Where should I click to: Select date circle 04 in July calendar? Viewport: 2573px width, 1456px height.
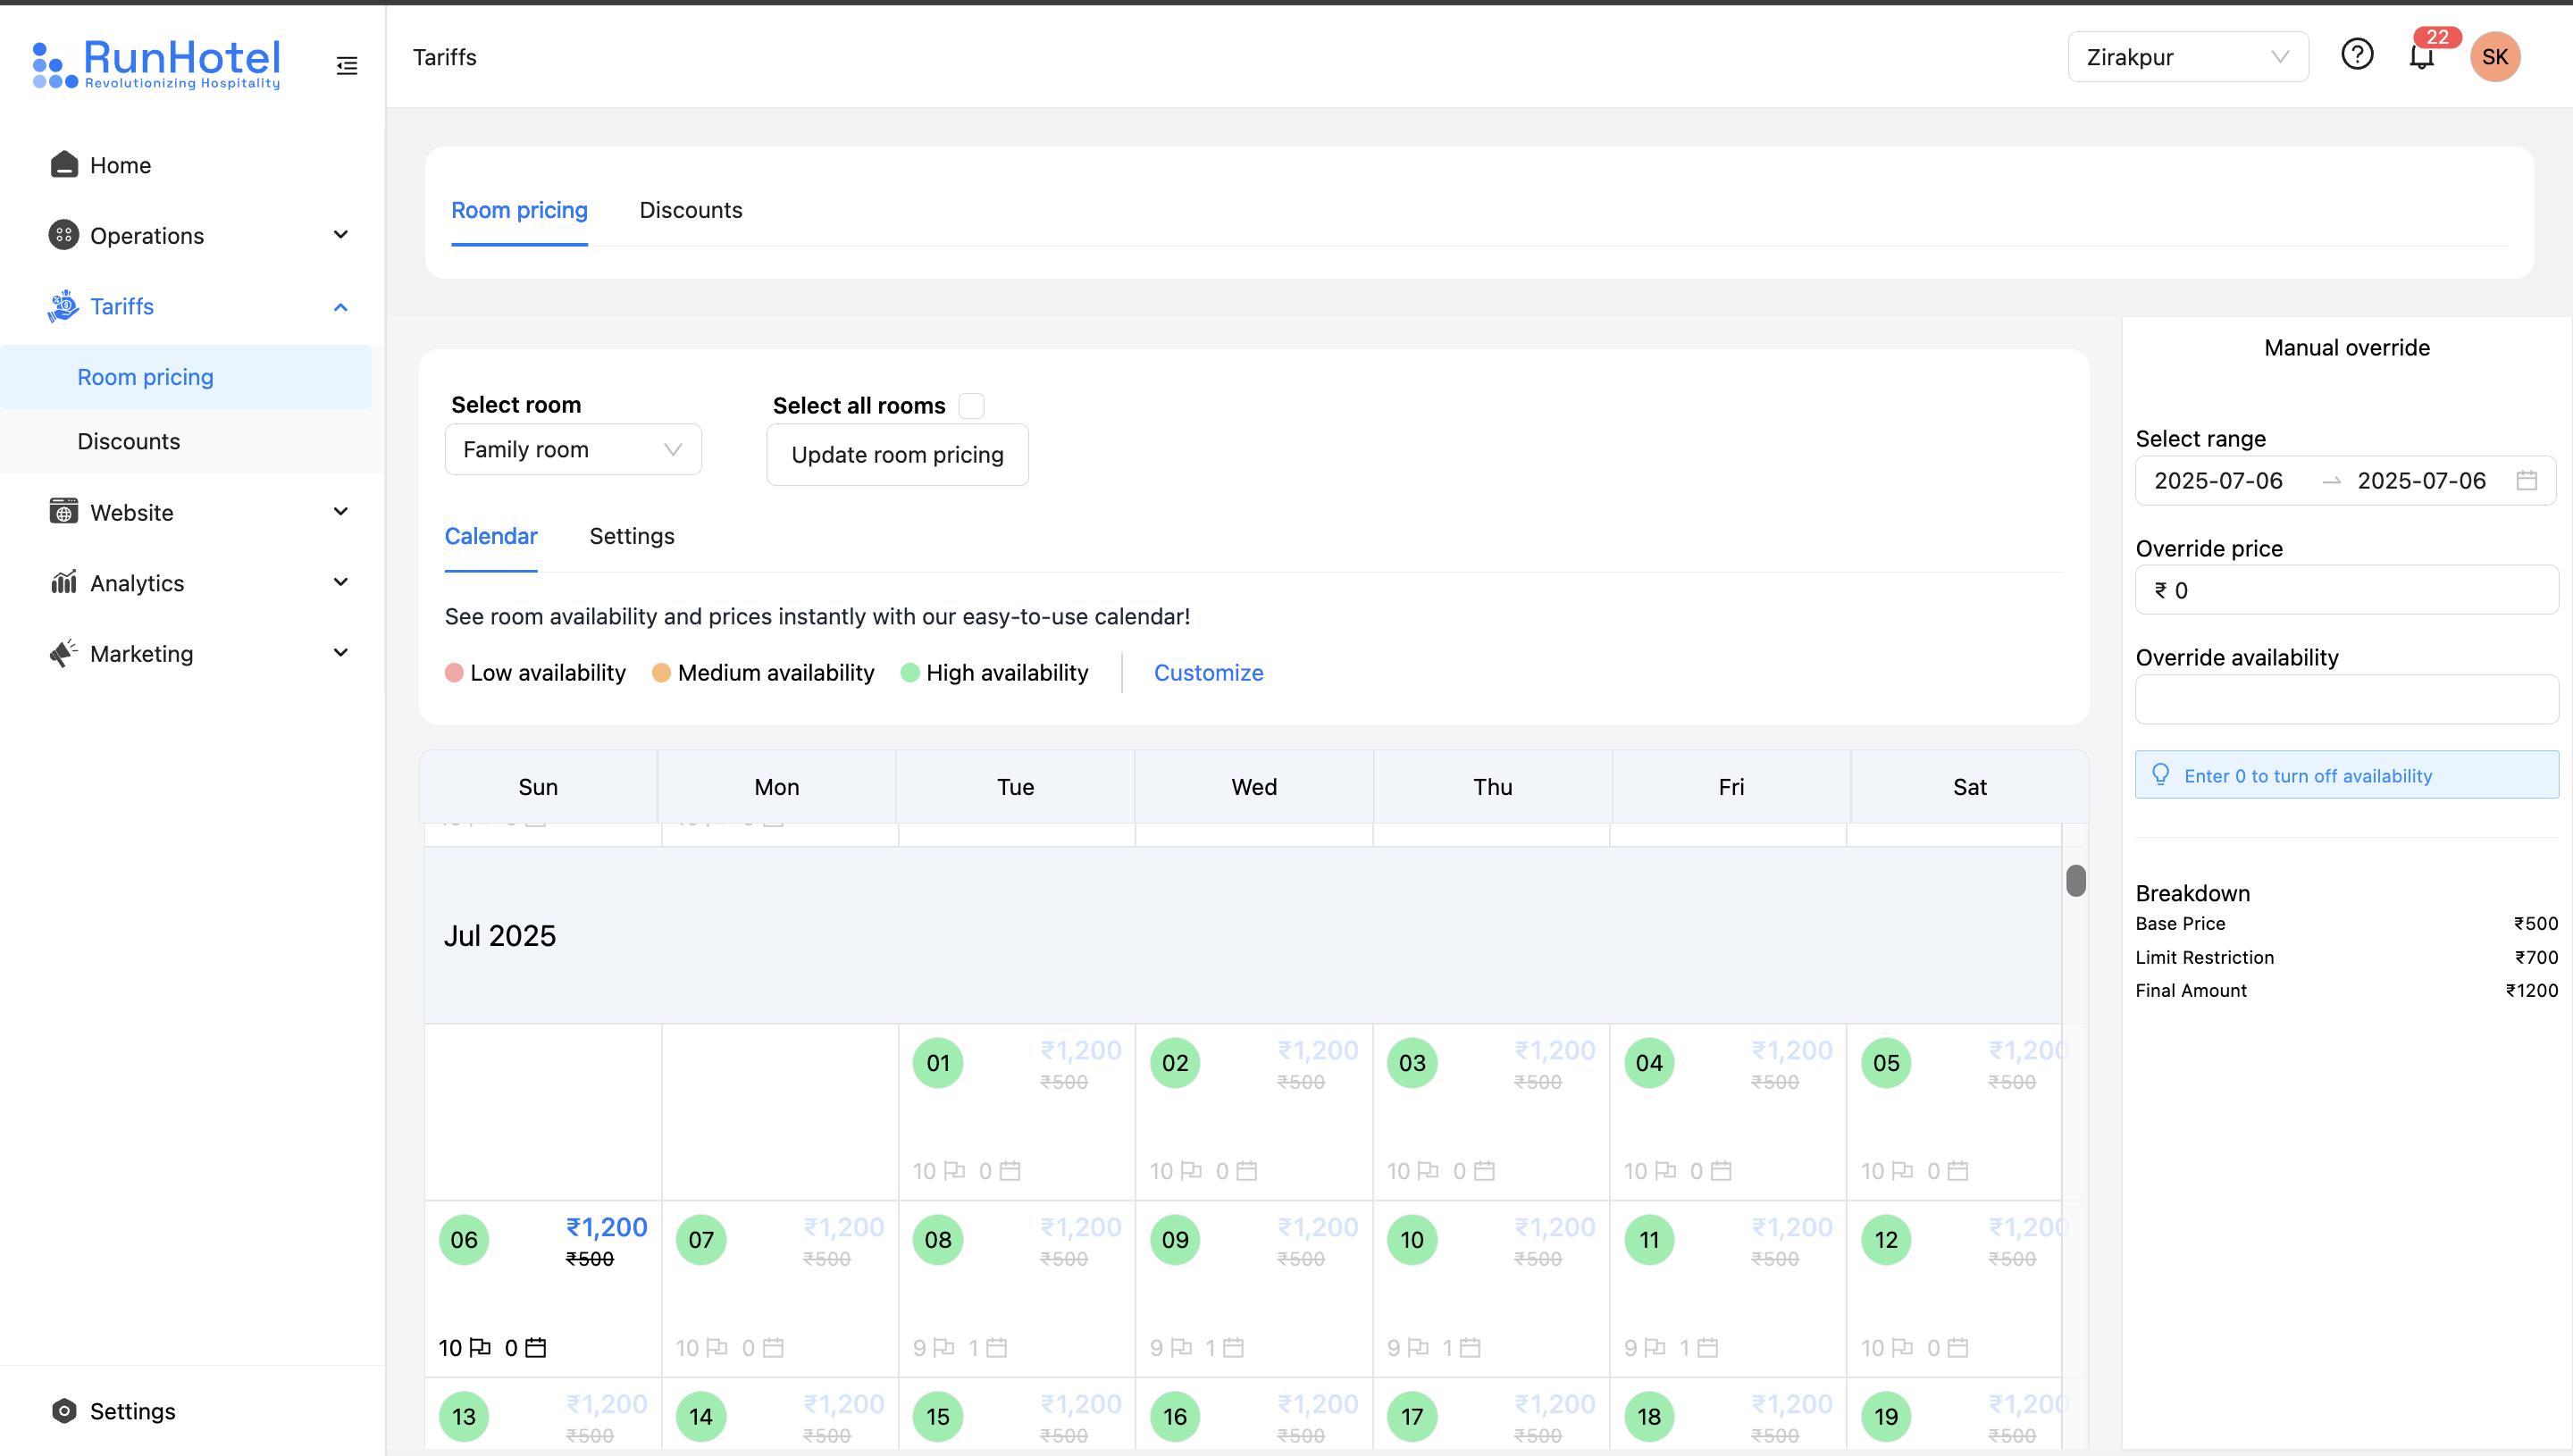pos(1649,1063)
